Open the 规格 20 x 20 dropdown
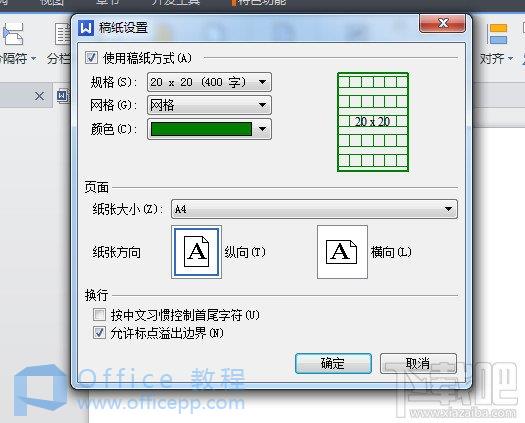This screenshot has width=525, height=423. tap(209, 82)
